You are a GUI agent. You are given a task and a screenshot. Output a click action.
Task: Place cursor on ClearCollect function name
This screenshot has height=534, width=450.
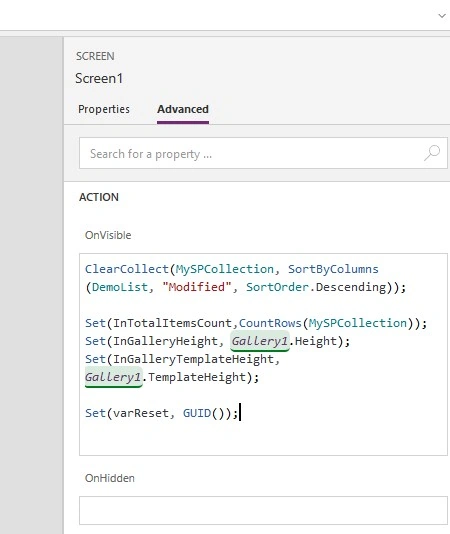coord(127,269)
